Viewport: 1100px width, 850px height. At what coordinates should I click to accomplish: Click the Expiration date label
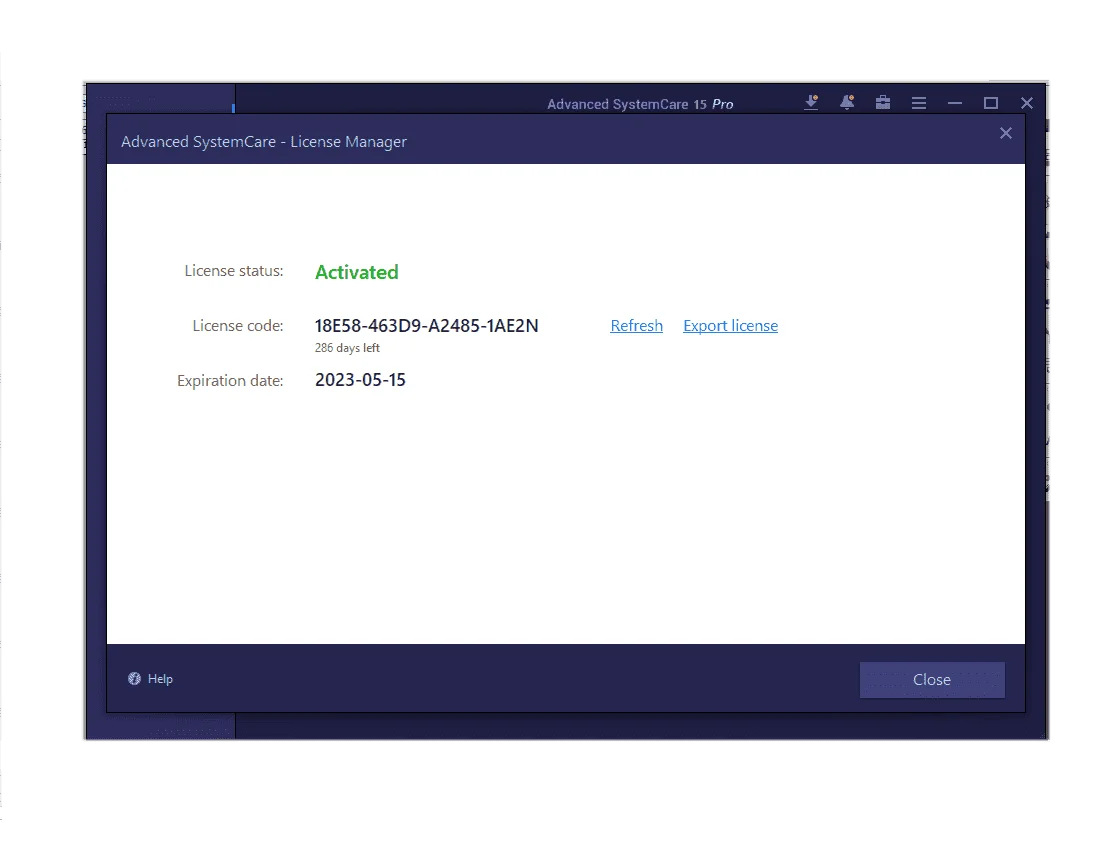[x=230, y=381]
